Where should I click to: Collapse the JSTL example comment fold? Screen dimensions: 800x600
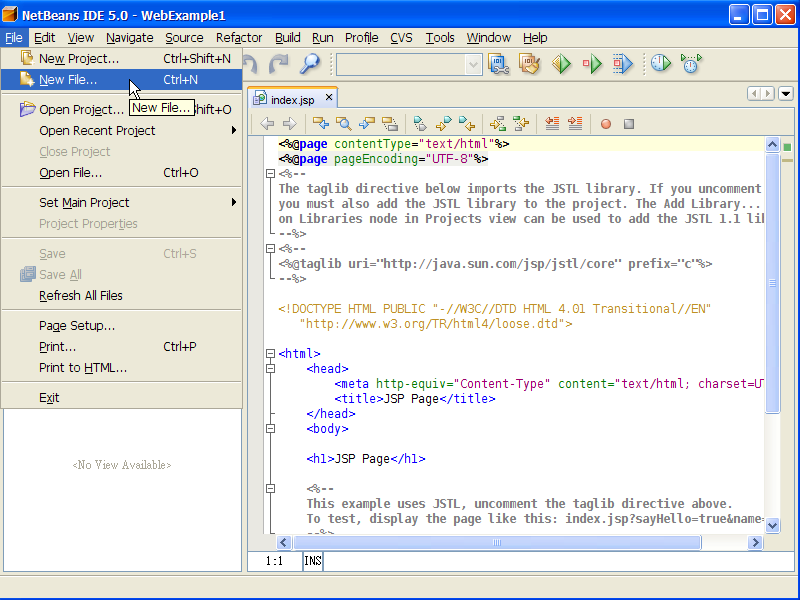pyautogui.click(x=270, y=488)
